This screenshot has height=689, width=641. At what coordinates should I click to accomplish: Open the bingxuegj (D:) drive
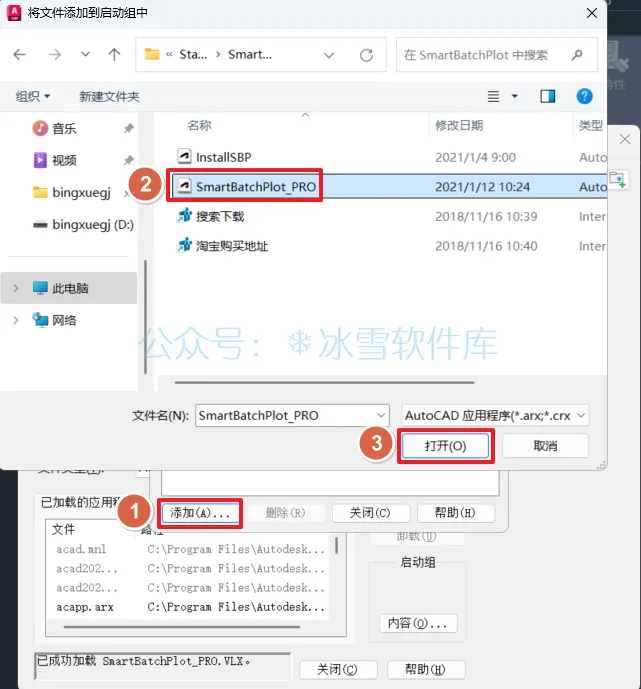tap(83, 225)
